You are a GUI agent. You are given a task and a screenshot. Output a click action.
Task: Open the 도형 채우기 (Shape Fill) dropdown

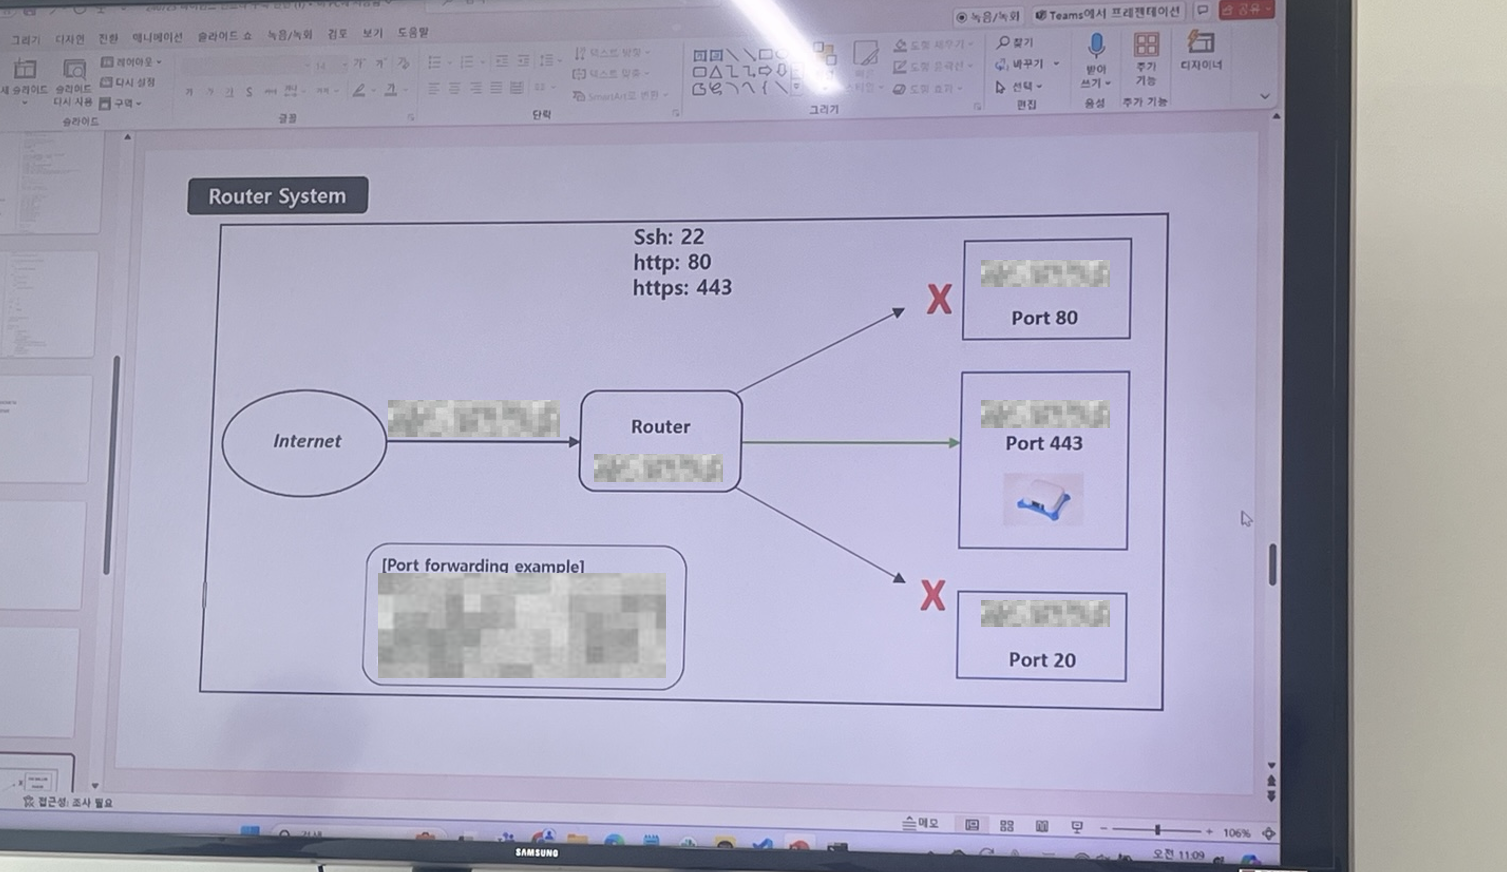click(x=933, y=45)
